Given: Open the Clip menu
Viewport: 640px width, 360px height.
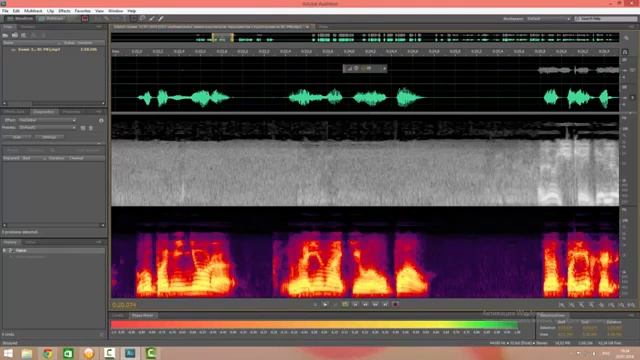Looking at the screenshot, I should pos(50,11).
